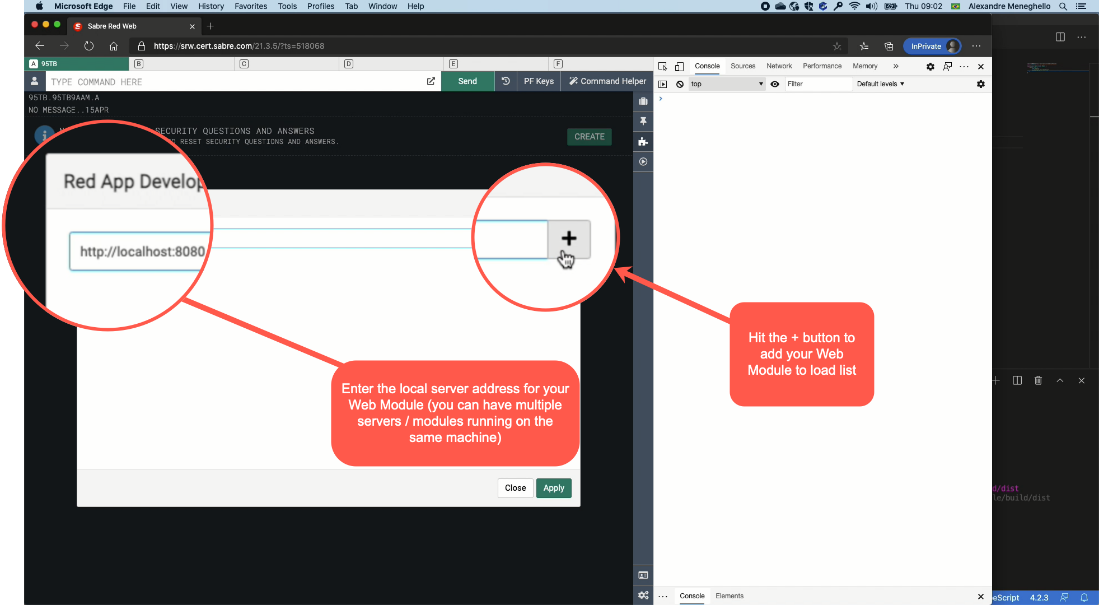Click the puzzle piece Red App icon
The height and width of the screenshot is (605, 1099).
pyautogui.click(x=643, y=142)
